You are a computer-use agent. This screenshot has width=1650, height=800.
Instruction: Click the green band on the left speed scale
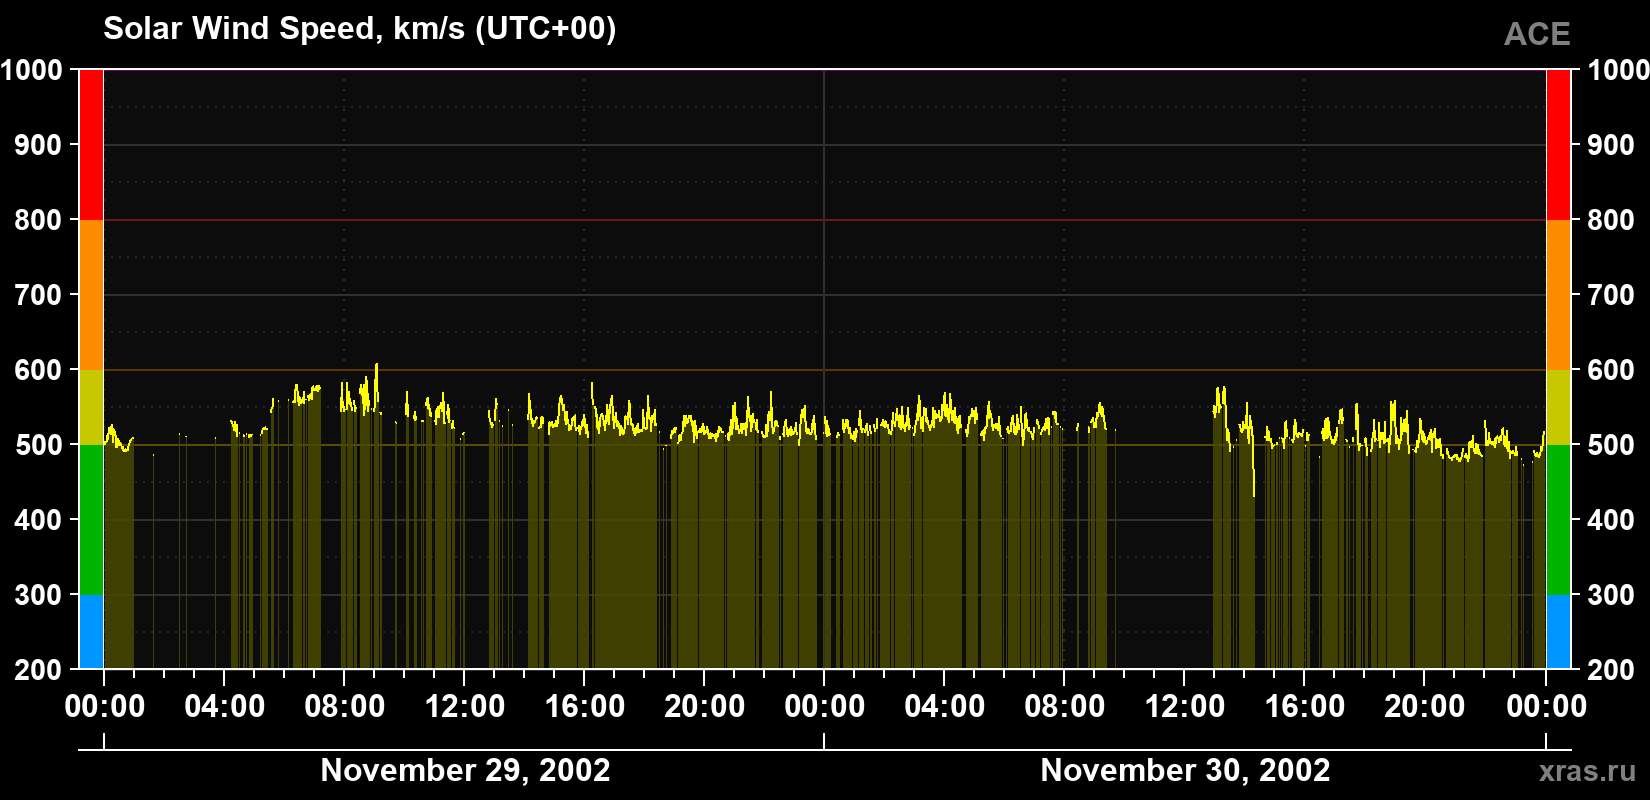(91, 520)
